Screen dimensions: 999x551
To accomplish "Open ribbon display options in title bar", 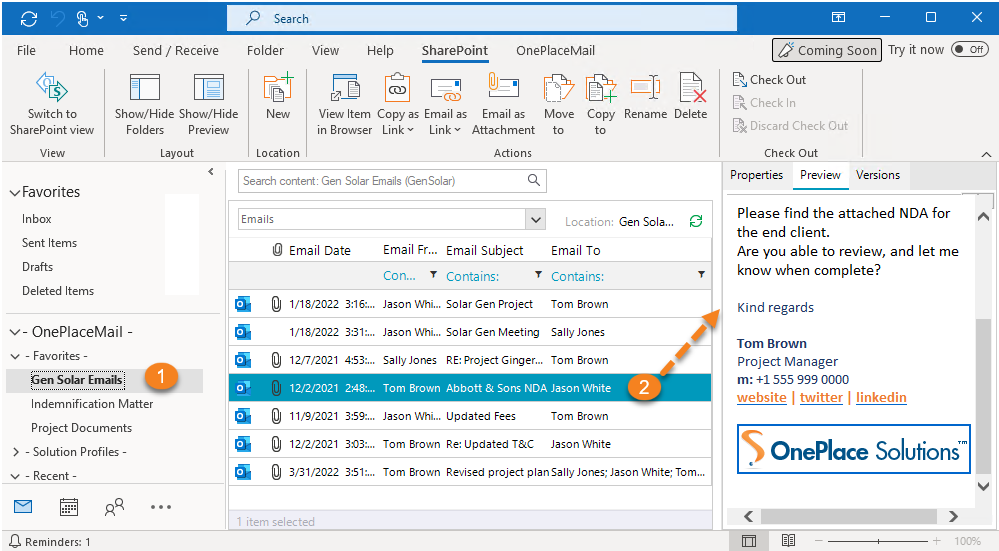I will pos(838,18).
